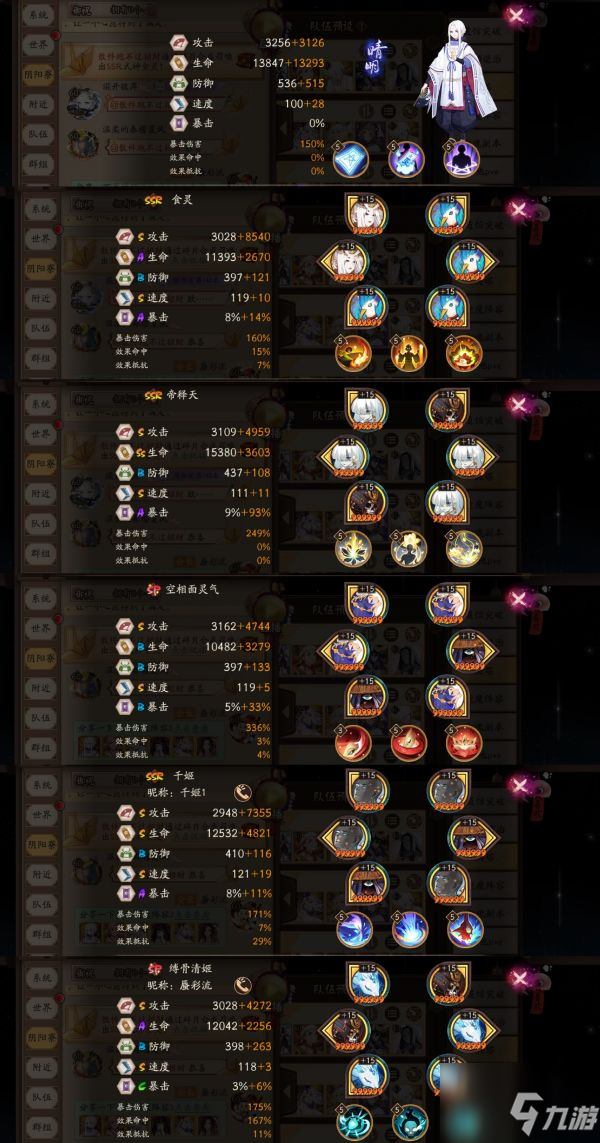Tap 空相面灵气's third red skill icon

[x=464, y=743]
